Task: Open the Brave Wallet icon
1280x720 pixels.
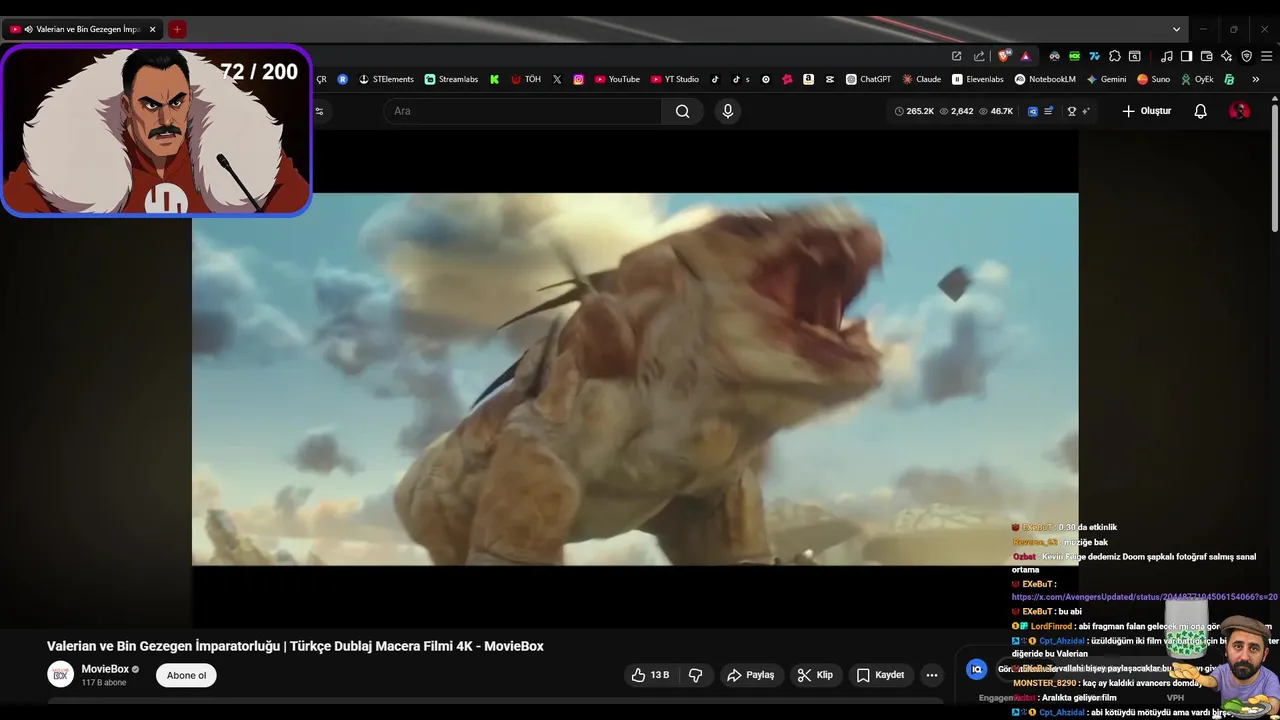Action: (x=1207, y=56)
